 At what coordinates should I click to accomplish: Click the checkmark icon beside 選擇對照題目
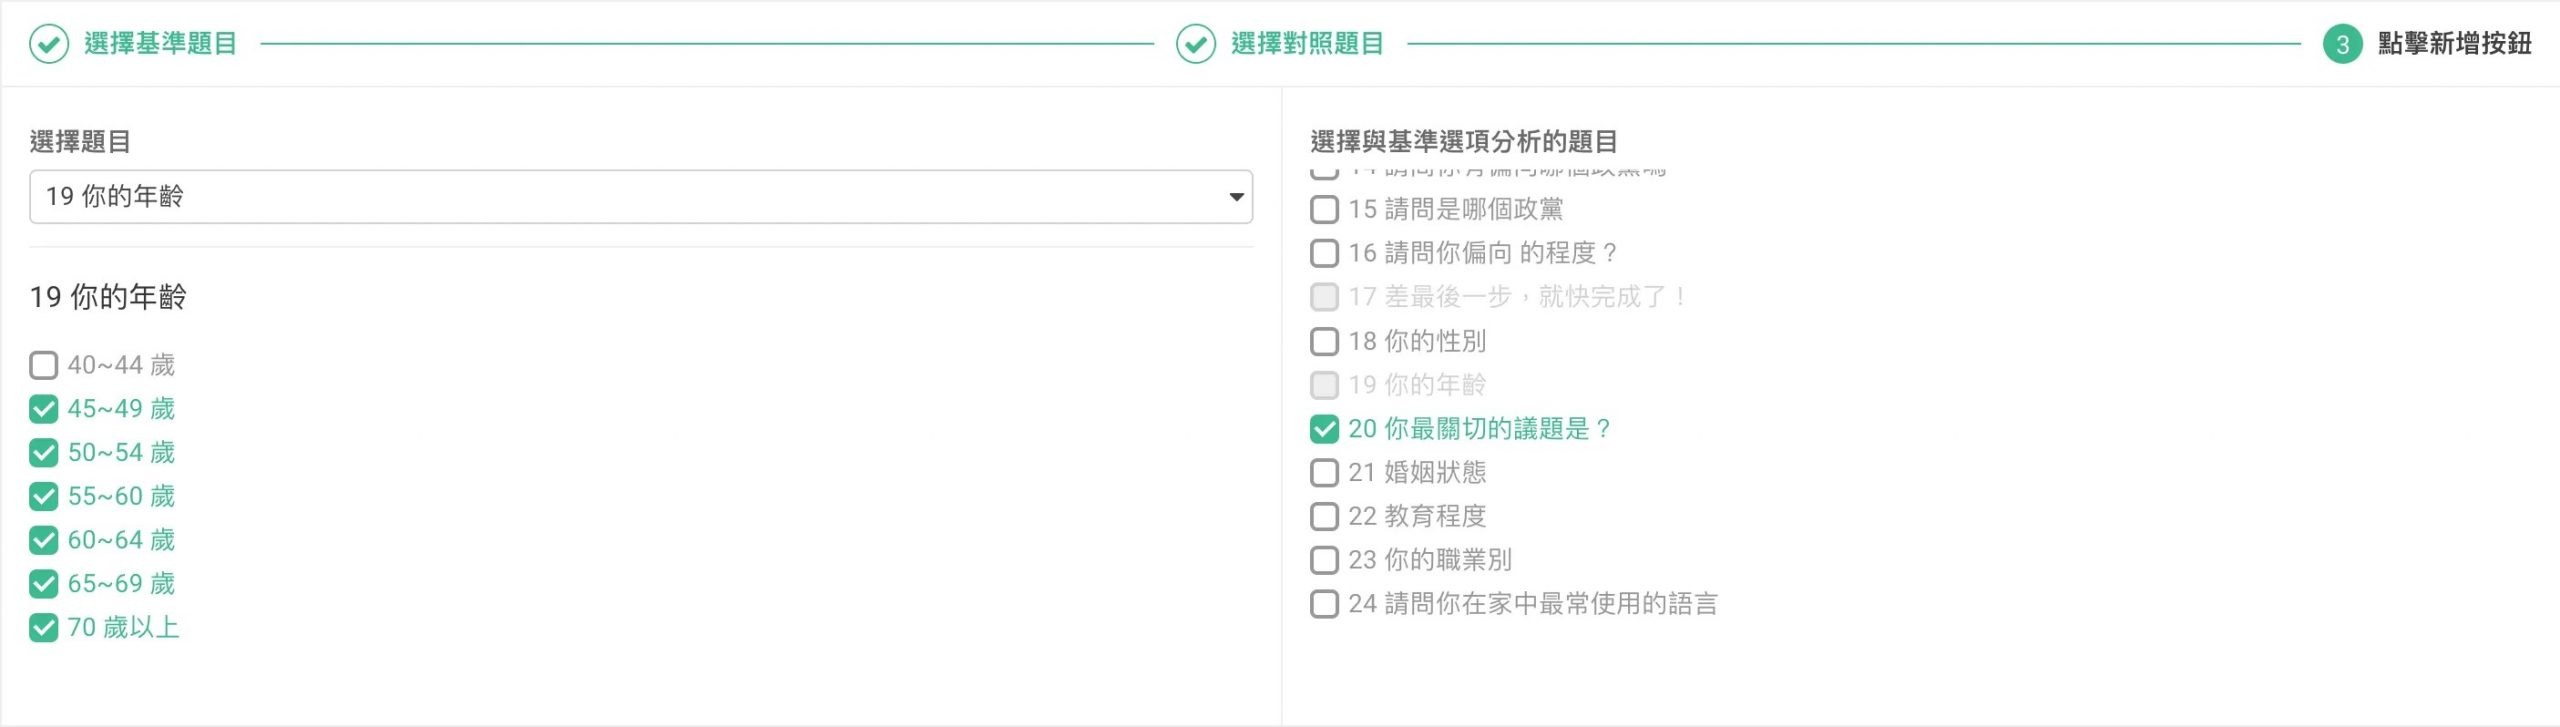pos(1195,44)
